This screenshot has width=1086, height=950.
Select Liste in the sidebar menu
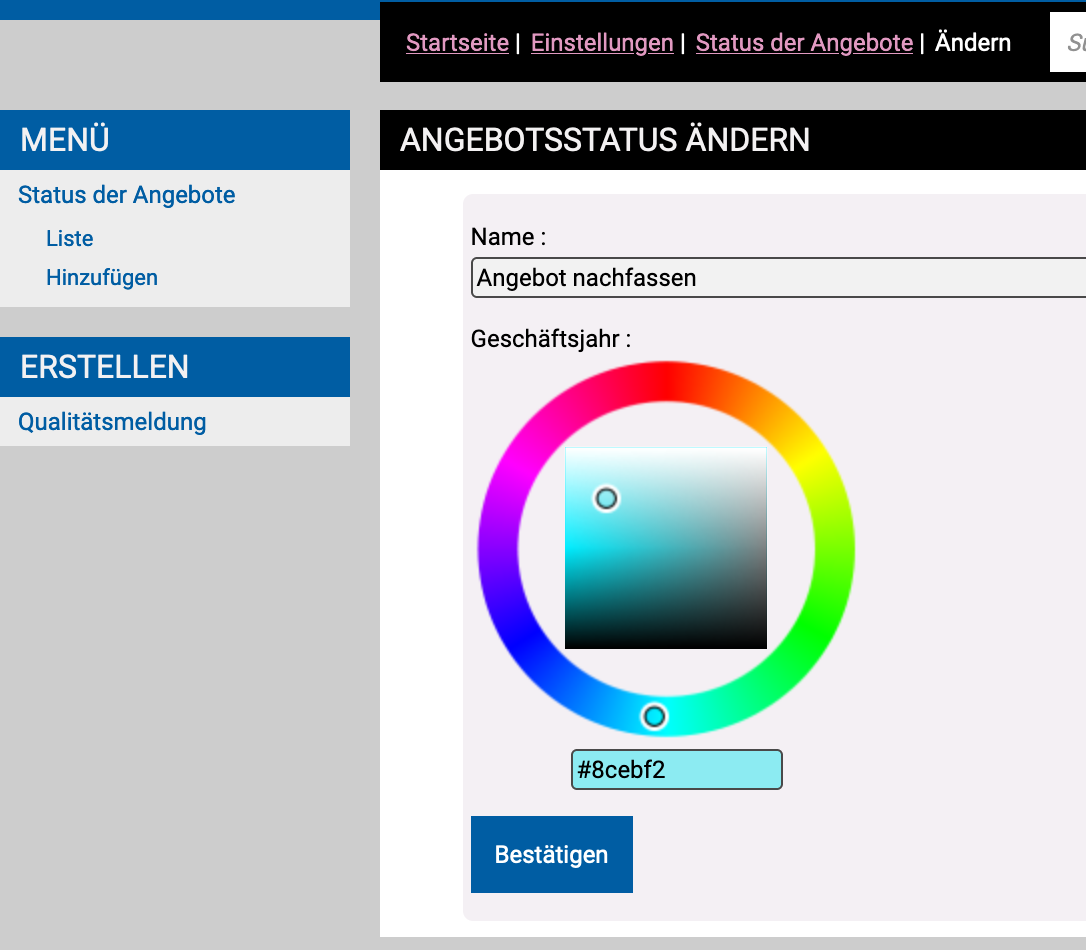pos(70,239)
